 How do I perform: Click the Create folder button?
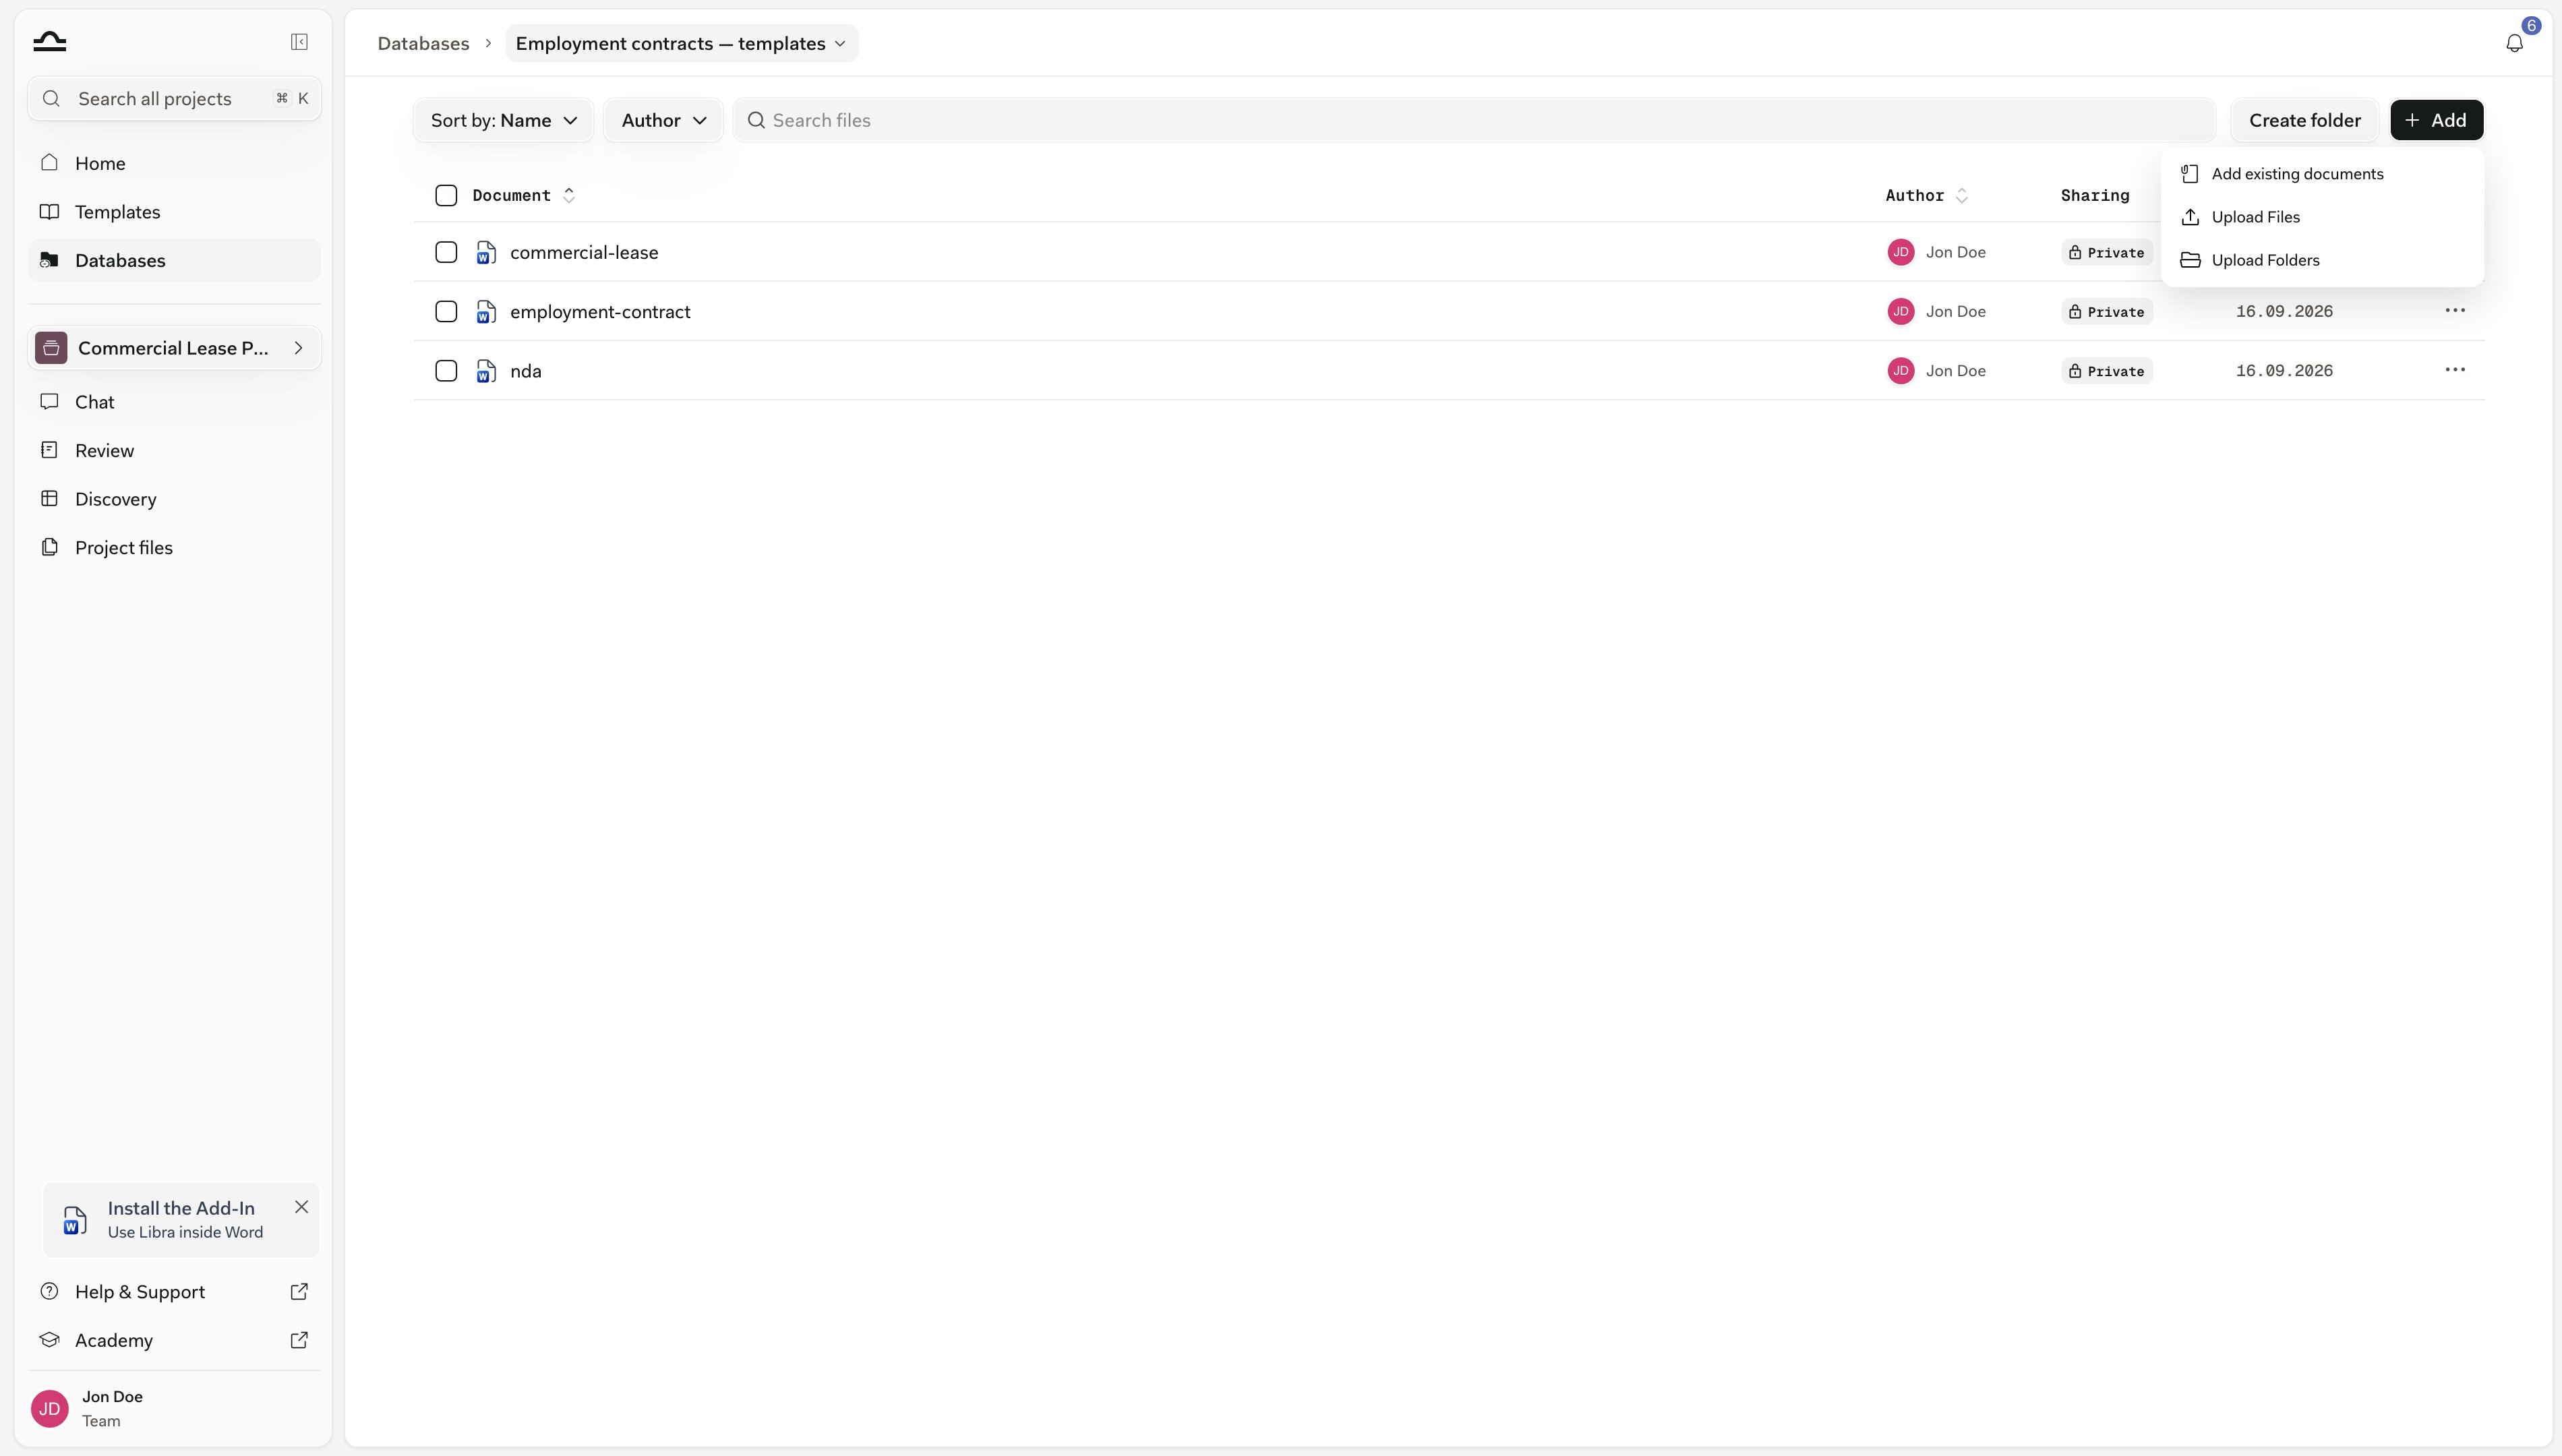pos(2304,120)
